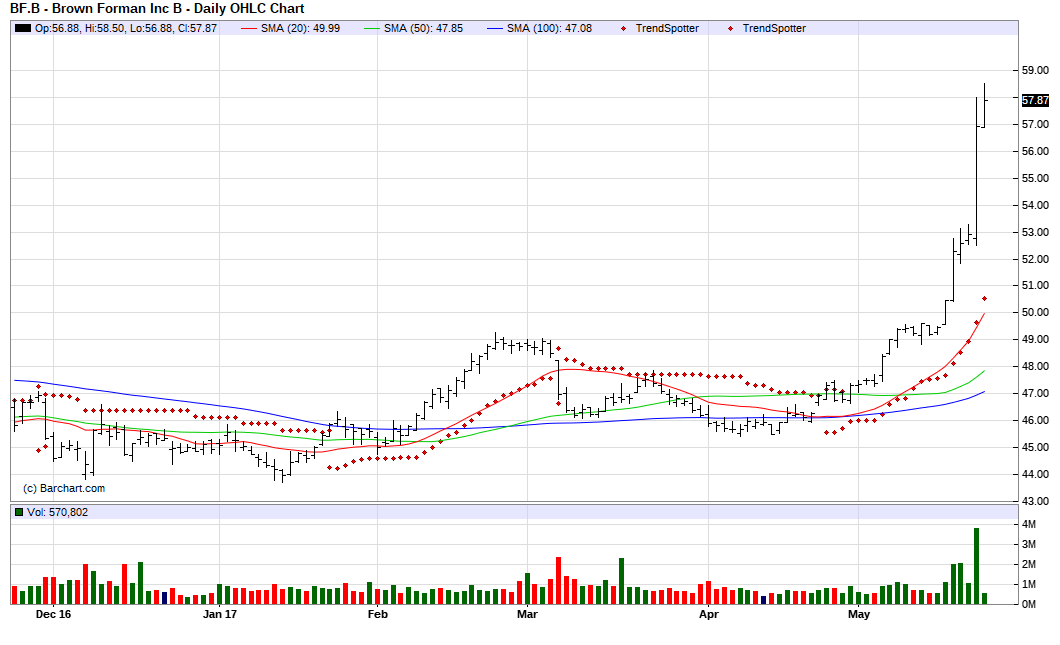1060x645 pixels.
Task: Click the Dec 16 date axis label
Action: tap(53, 614)
